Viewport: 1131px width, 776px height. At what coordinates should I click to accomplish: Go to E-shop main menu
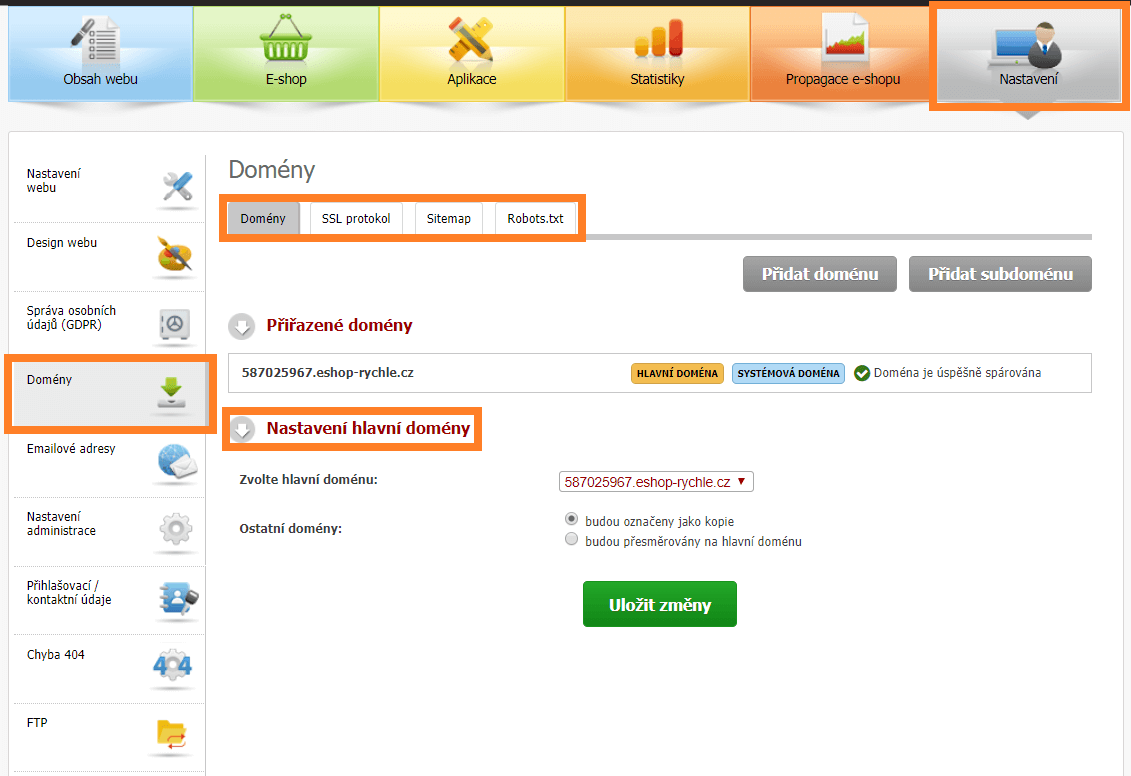point(286,54)
